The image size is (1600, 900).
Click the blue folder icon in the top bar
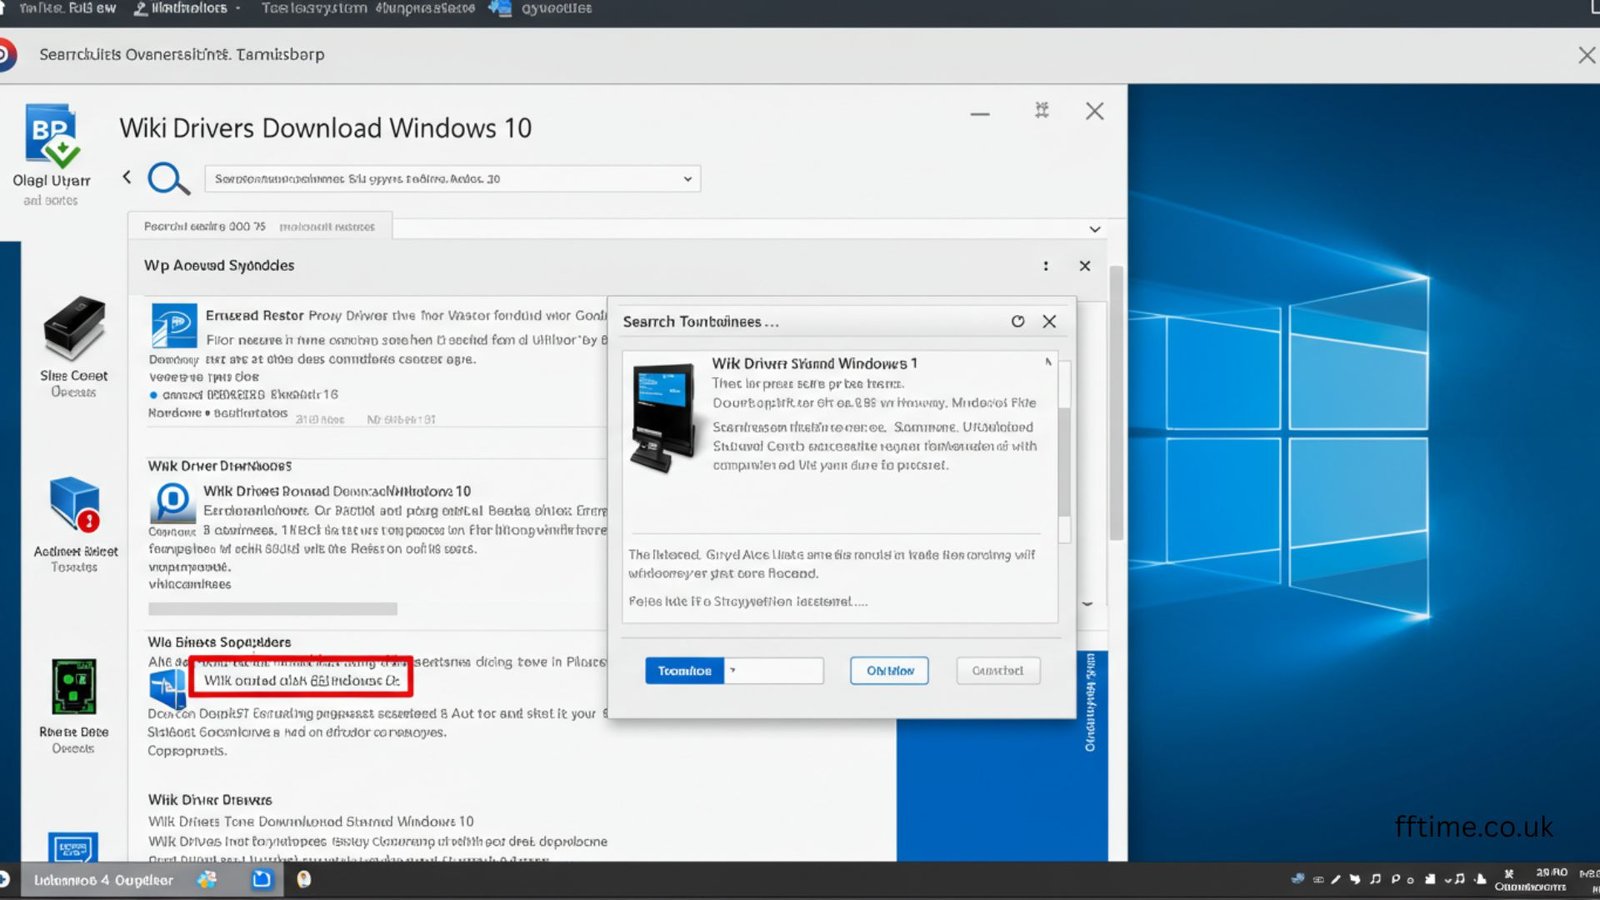500,8
